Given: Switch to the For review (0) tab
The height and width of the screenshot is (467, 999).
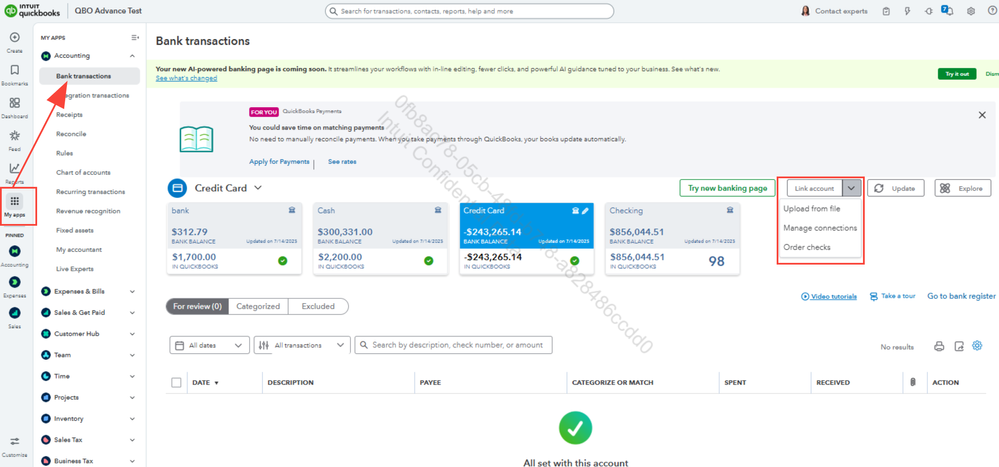Looking at the screenshot, I should [x=197, y=306].
